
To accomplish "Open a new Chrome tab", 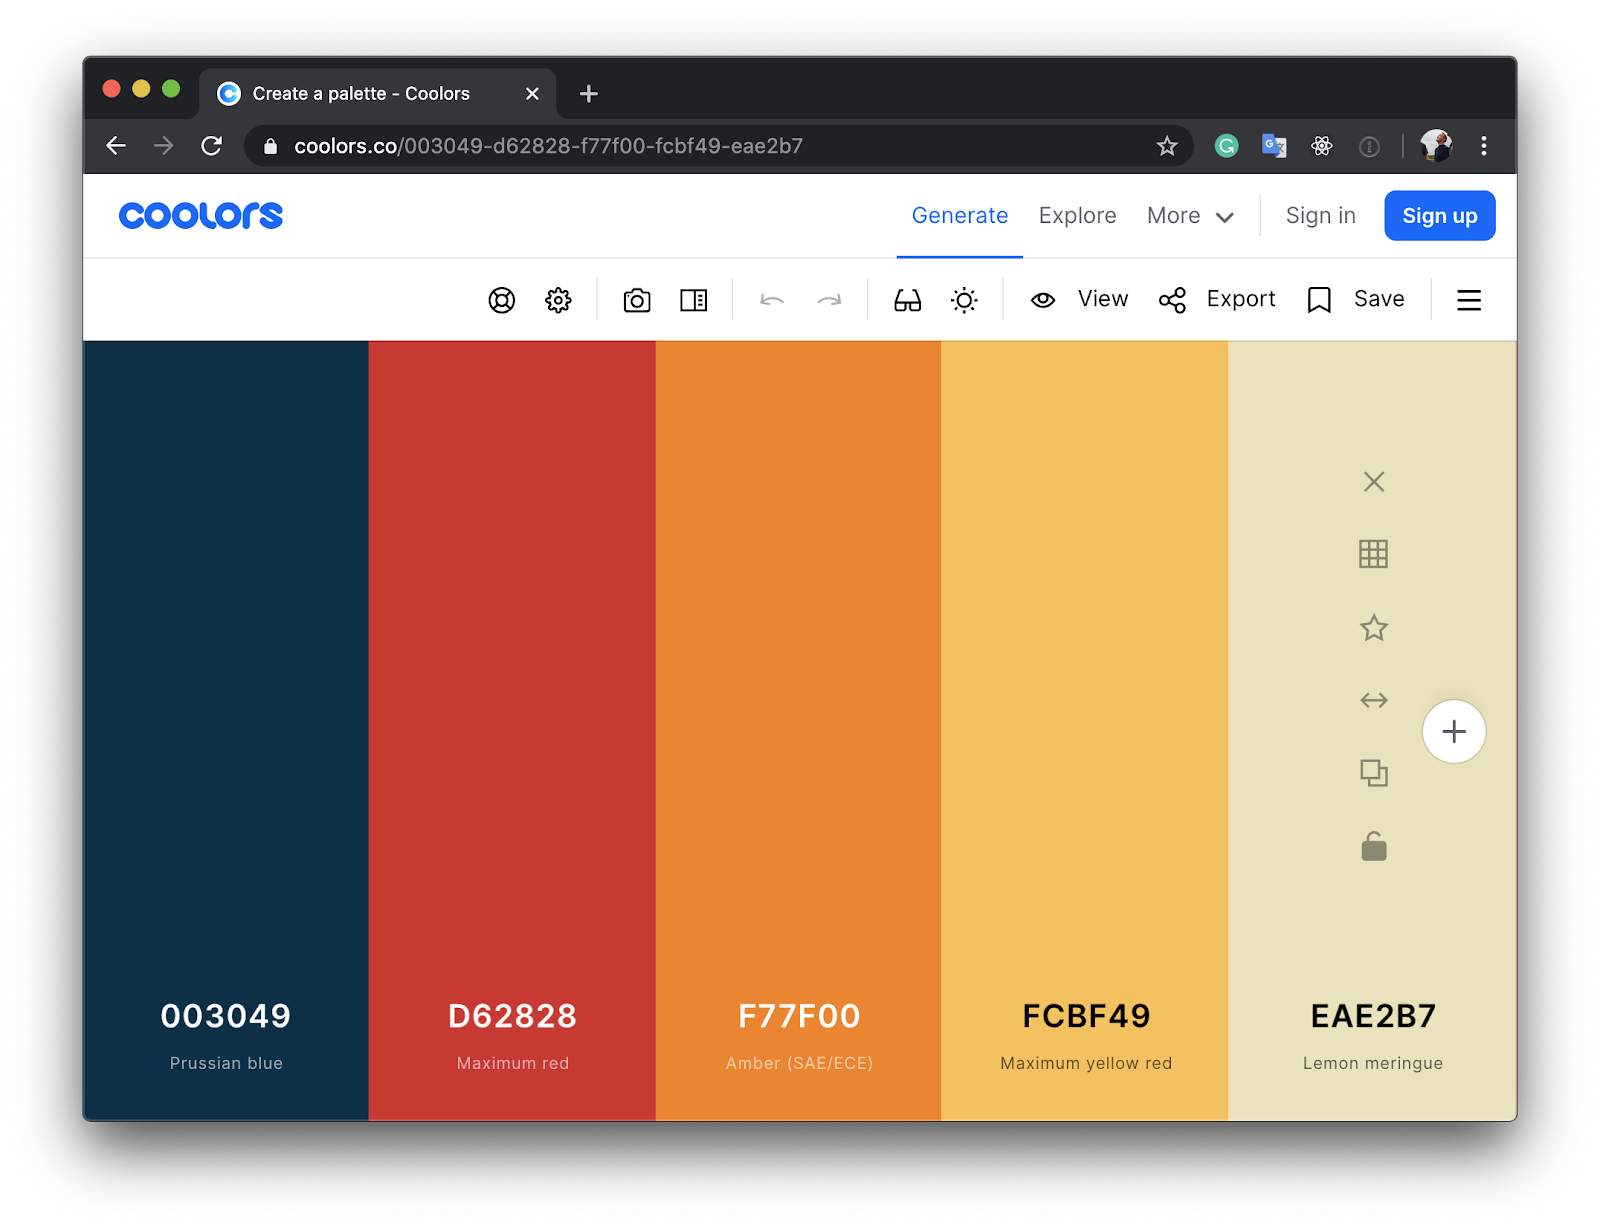I will [x=589, y=93].
